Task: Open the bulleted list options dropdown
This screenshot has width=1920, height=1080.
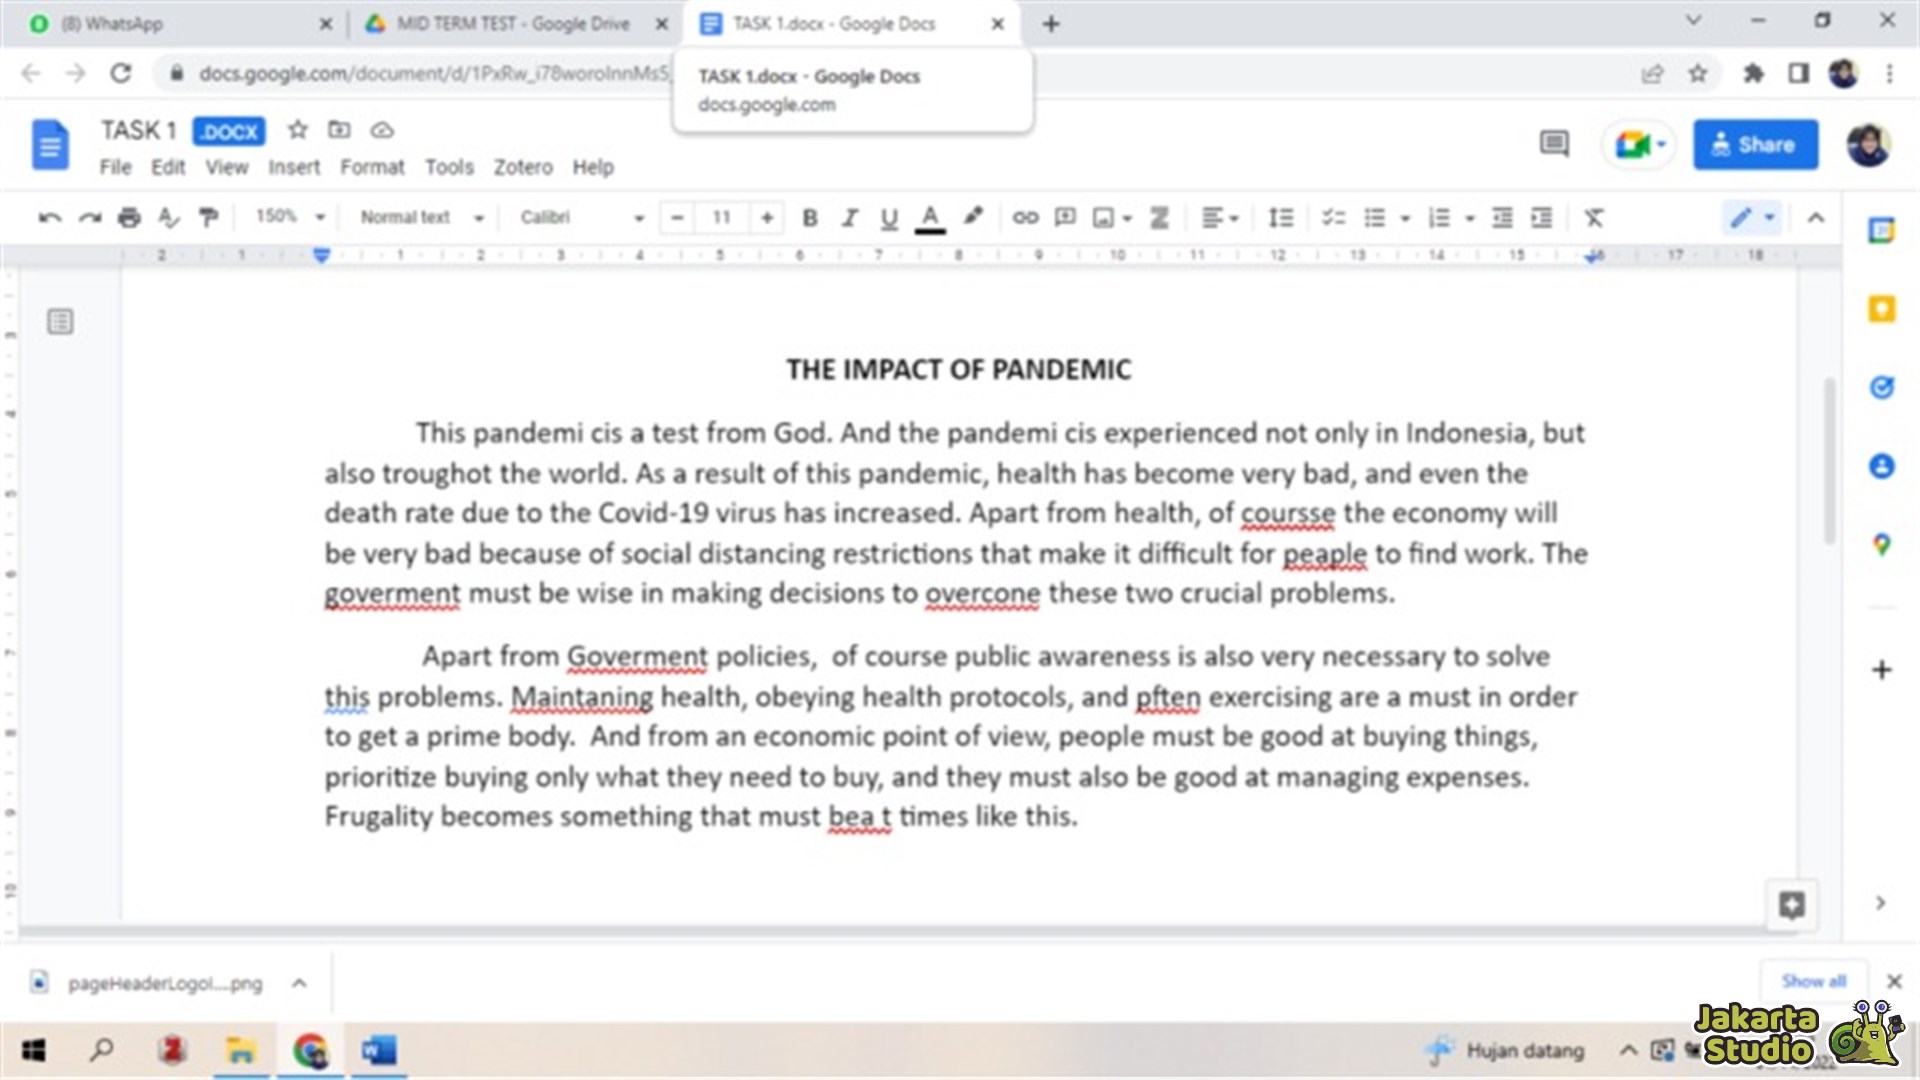Action: pos(1406,217)
